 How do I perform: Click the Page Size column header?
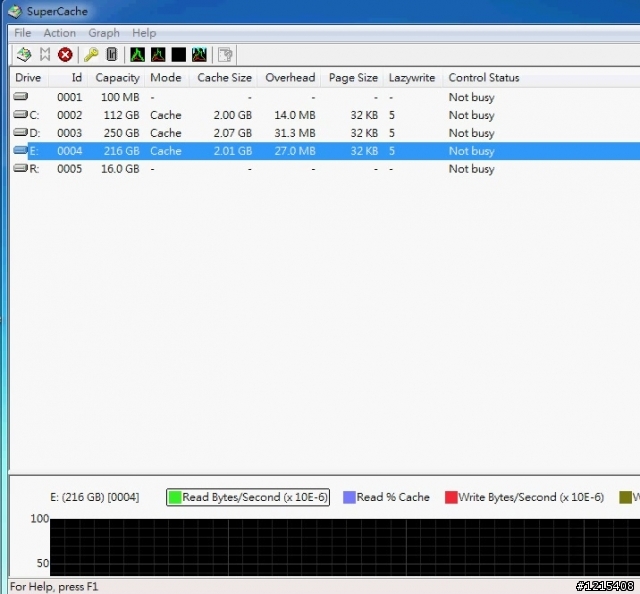pos(352,78)
